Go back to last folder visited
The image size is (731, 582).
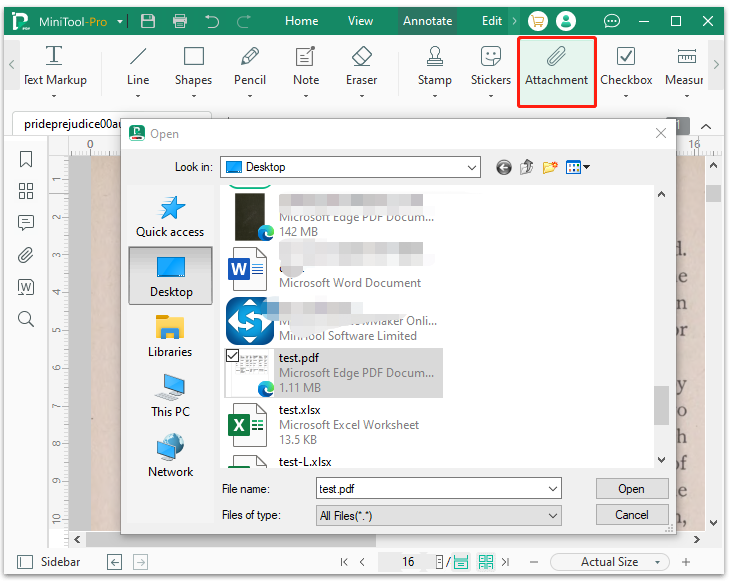coord(503,167)
